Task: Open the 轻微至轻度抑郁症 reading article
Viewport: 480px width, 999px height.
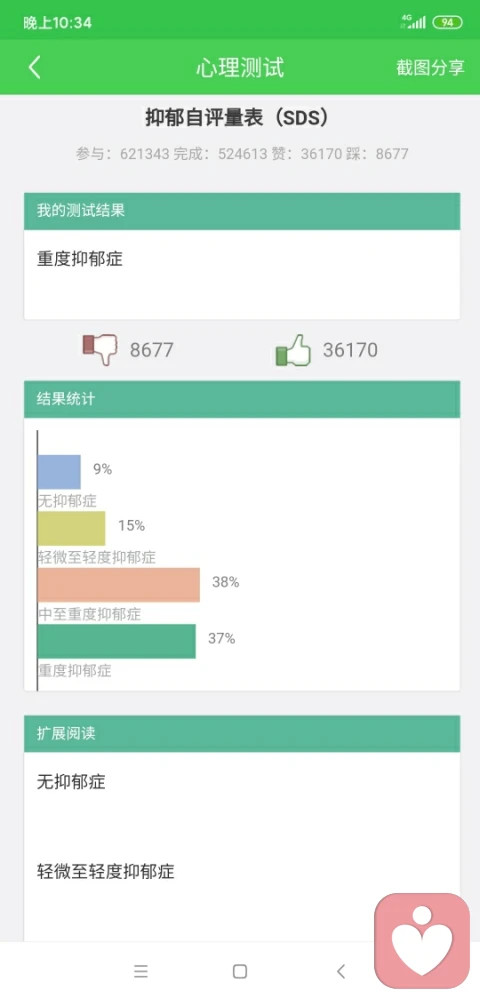Action: 105,871
